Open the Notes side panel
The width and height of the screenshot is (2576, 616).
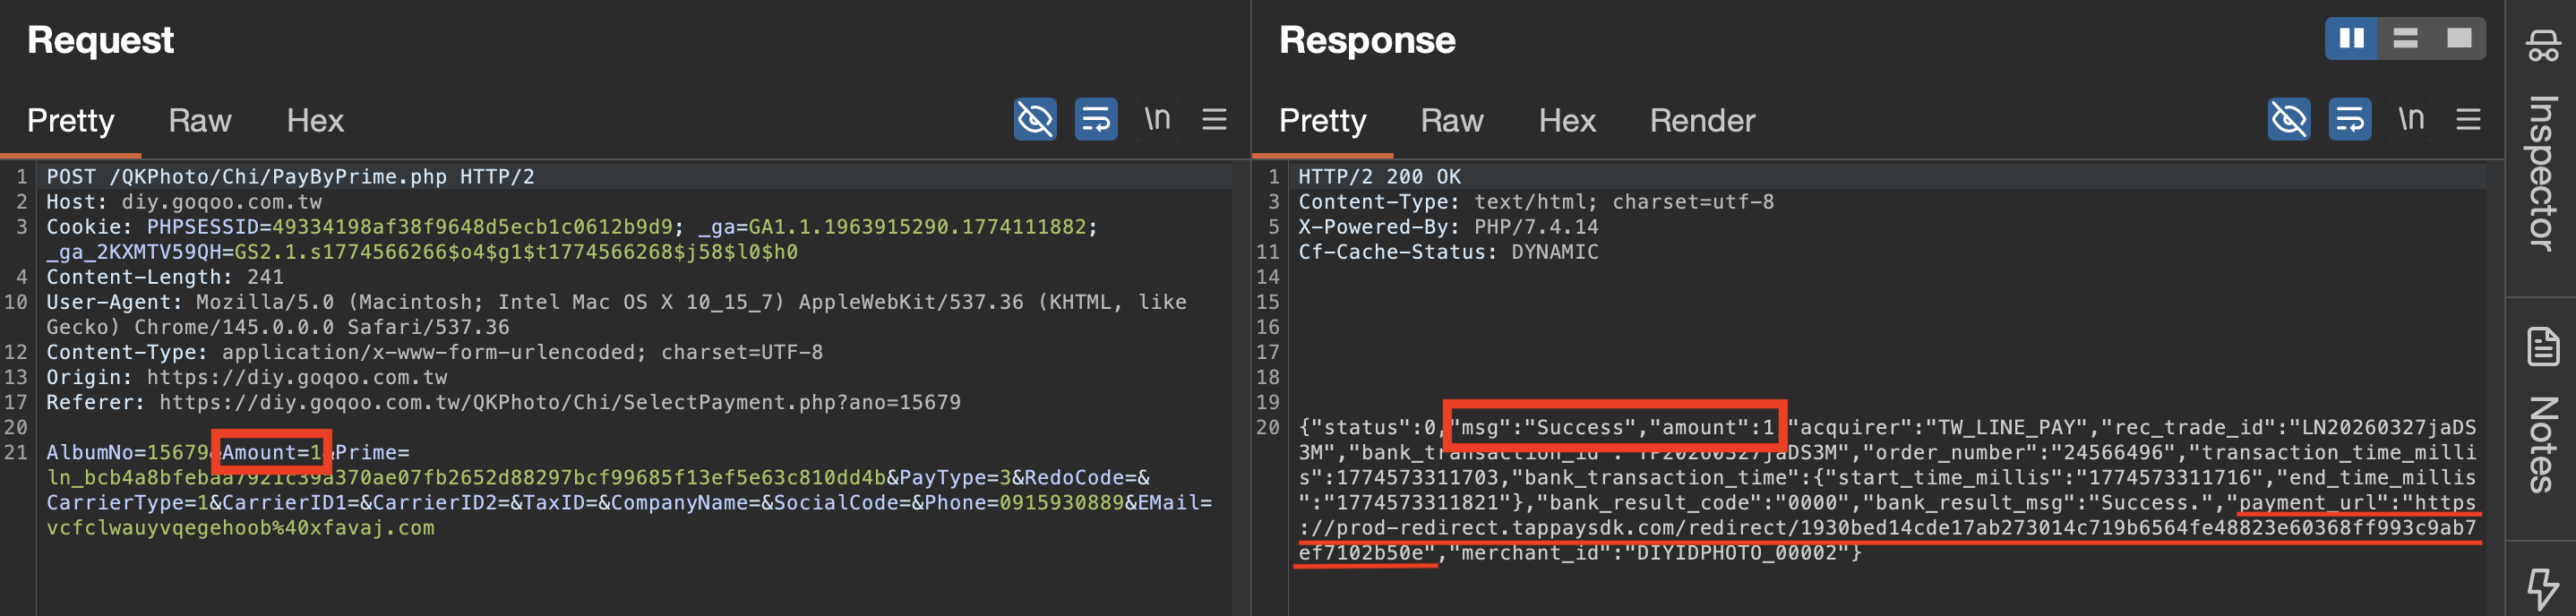[x=2542, y=410]
